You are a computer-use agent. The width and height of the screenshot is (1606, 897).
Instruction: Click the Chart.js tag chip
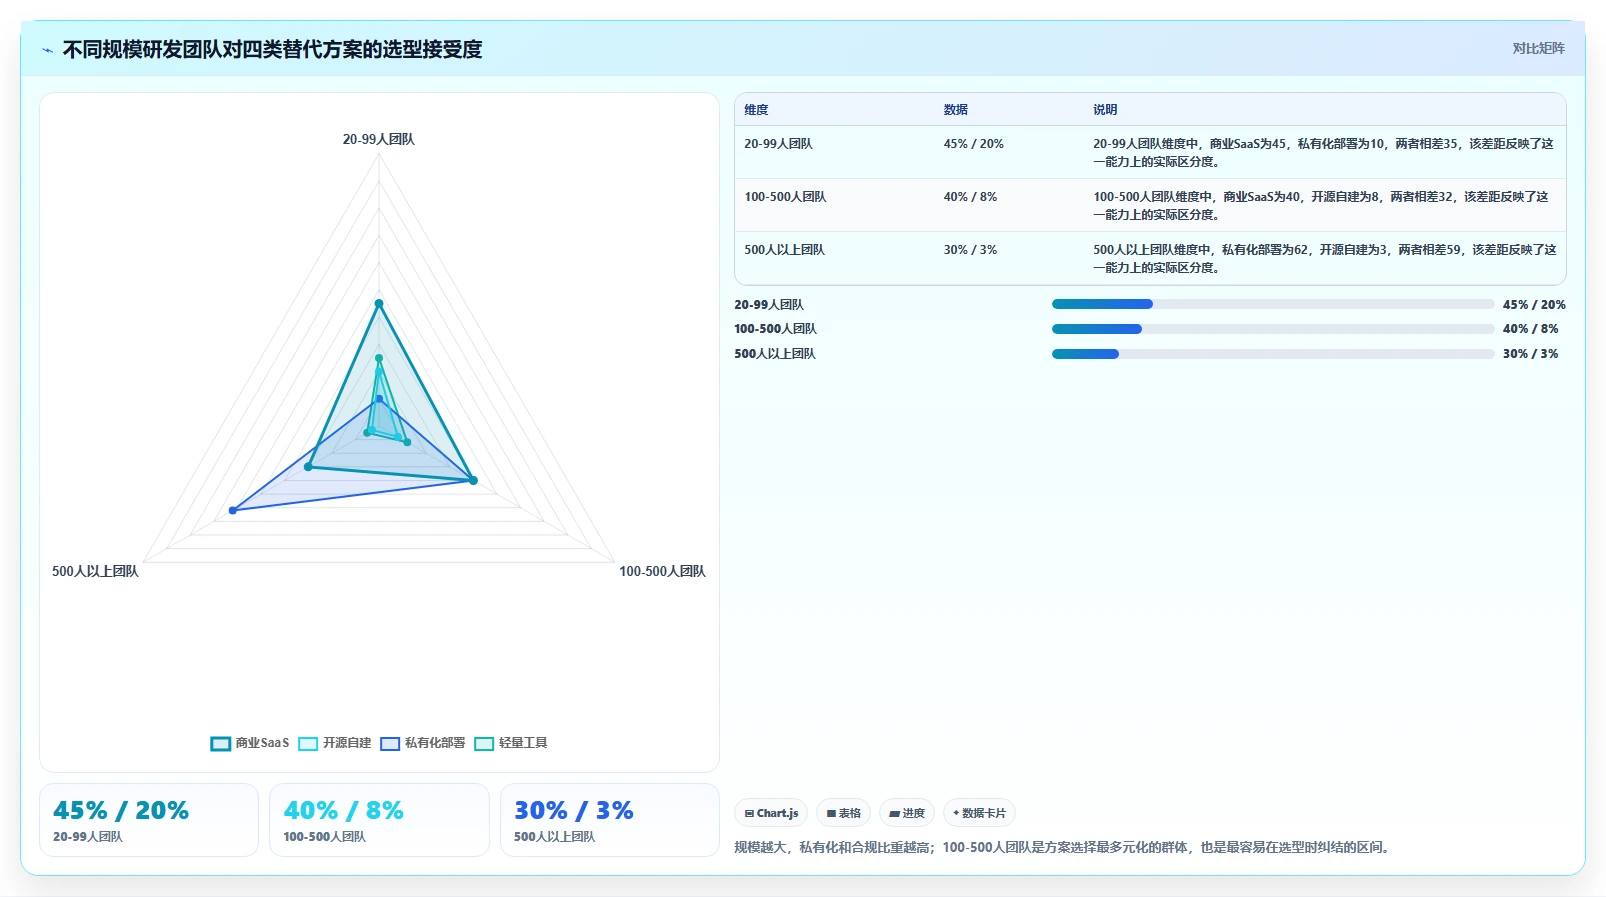[771, 813]
